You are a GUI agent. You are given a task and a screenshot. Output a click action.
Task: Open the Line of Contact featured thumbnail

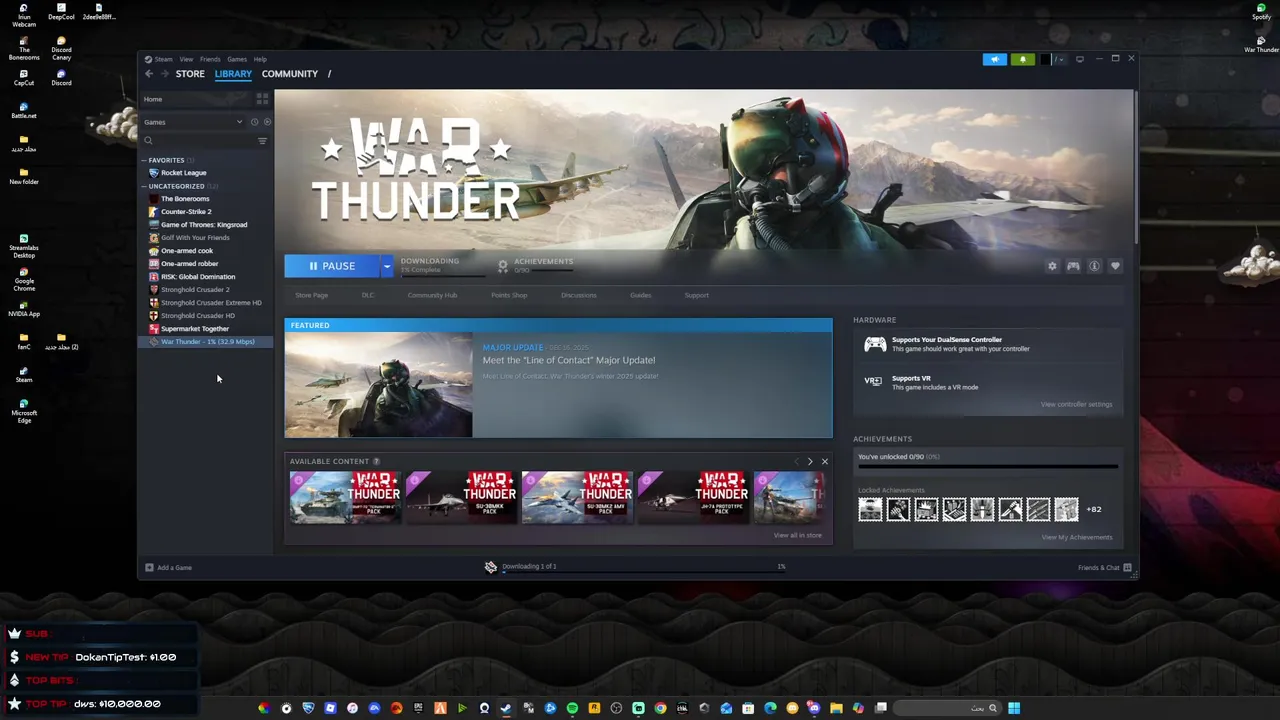point(378,385)
